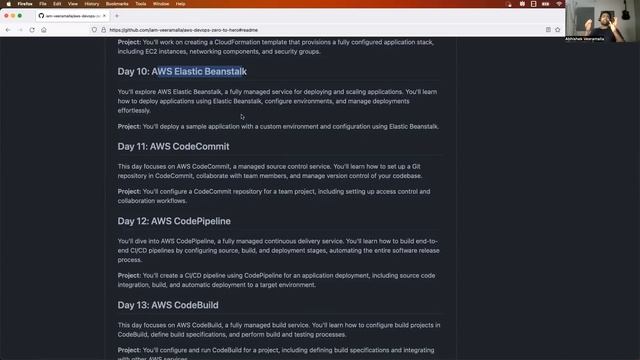Select the GitHub aws-devops browser tab

[x=72, y=16]
